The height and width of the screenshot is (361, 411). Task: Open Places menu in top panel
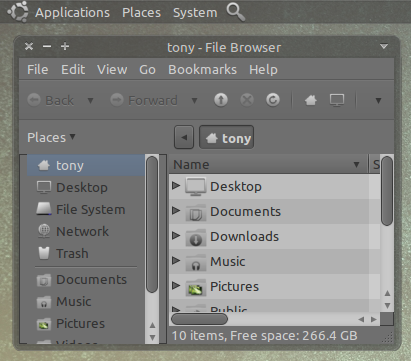coord(141,13)
